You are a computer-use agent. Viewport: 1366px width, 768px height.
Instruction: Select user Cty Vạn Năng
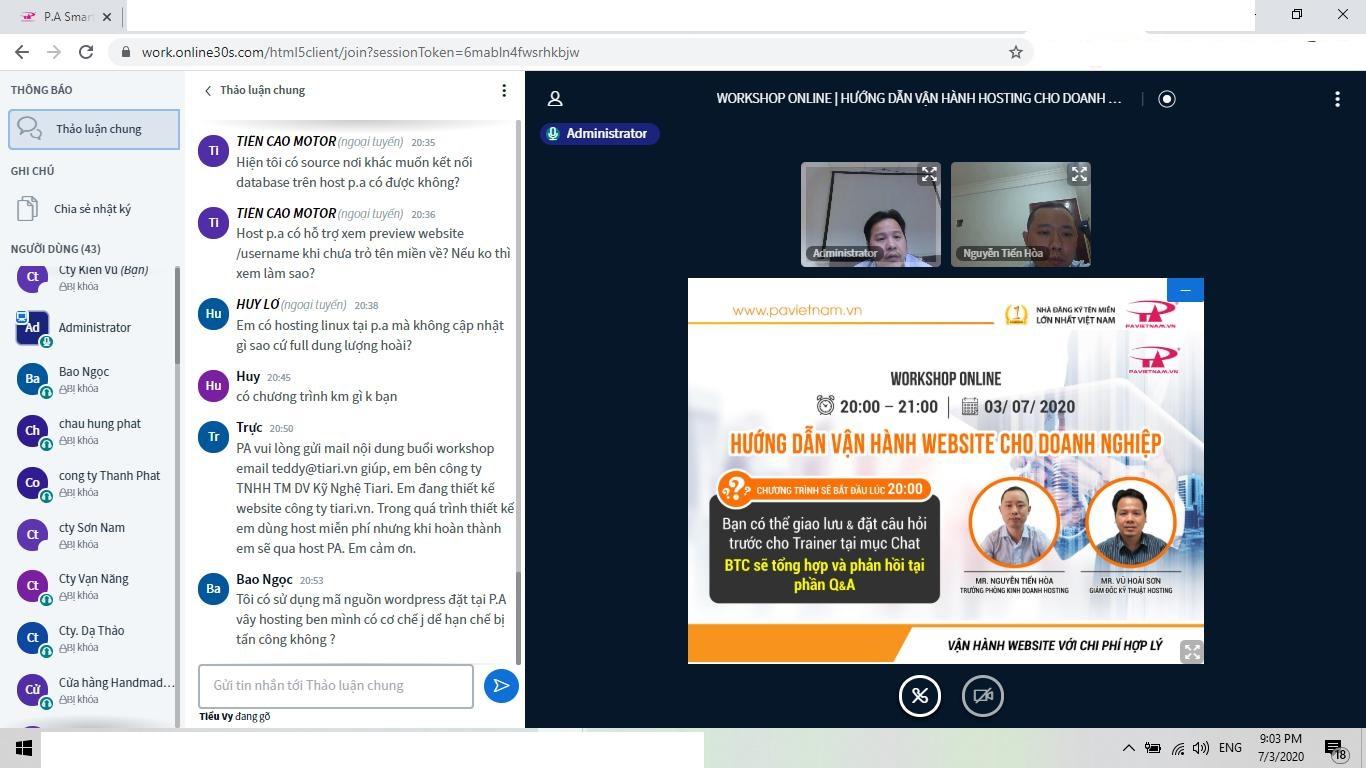pos(94,586)
